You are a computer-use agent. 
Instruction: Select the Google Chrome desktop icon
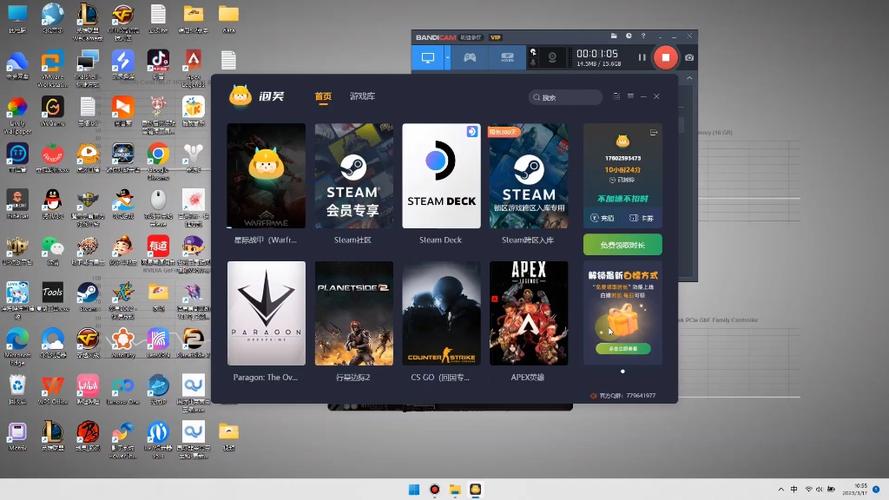click(x=158, y=154)
